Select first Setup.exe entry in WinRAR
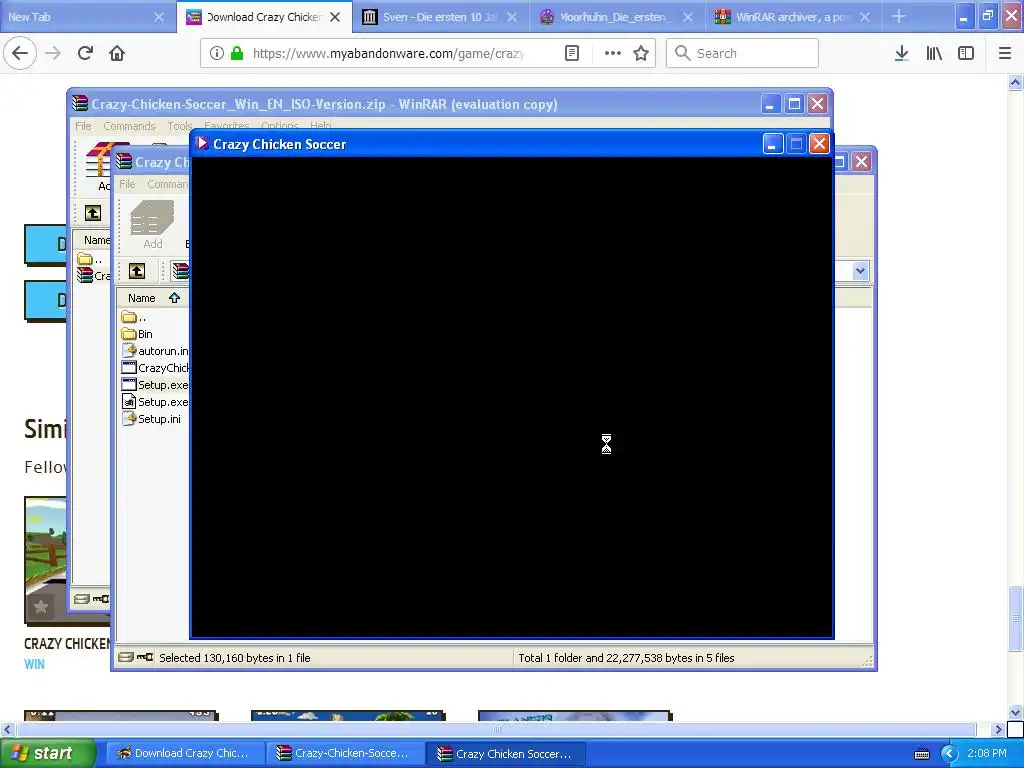The height and width of the screenshot is (768, 1024). tap(155, 385)
